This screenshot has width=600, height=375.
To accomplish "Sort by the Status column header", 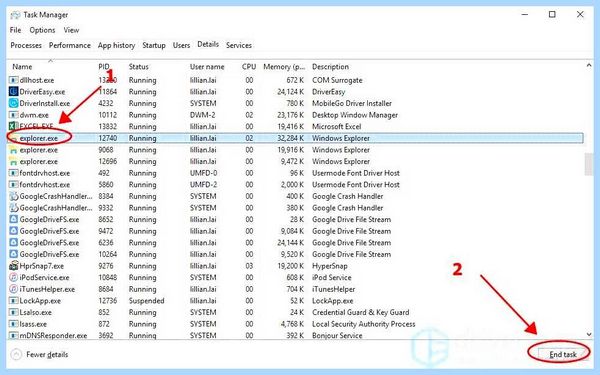I will pyautogui.click(x=139, y=67).
